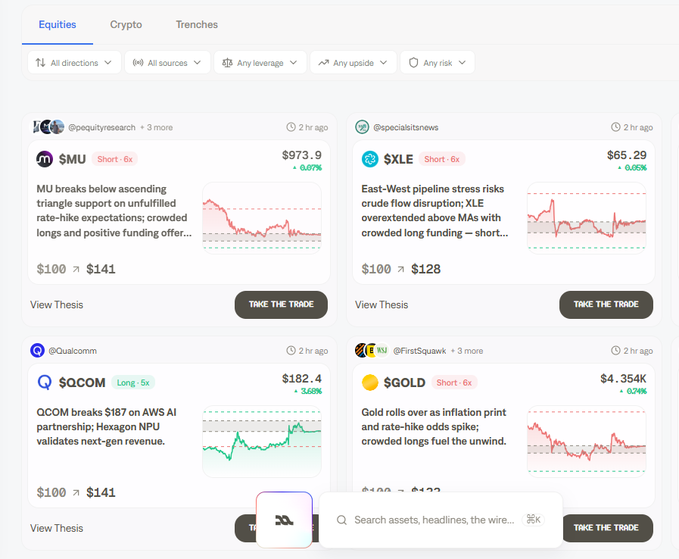
Task: Click the floating app logo button
Action: coord(284,520)
